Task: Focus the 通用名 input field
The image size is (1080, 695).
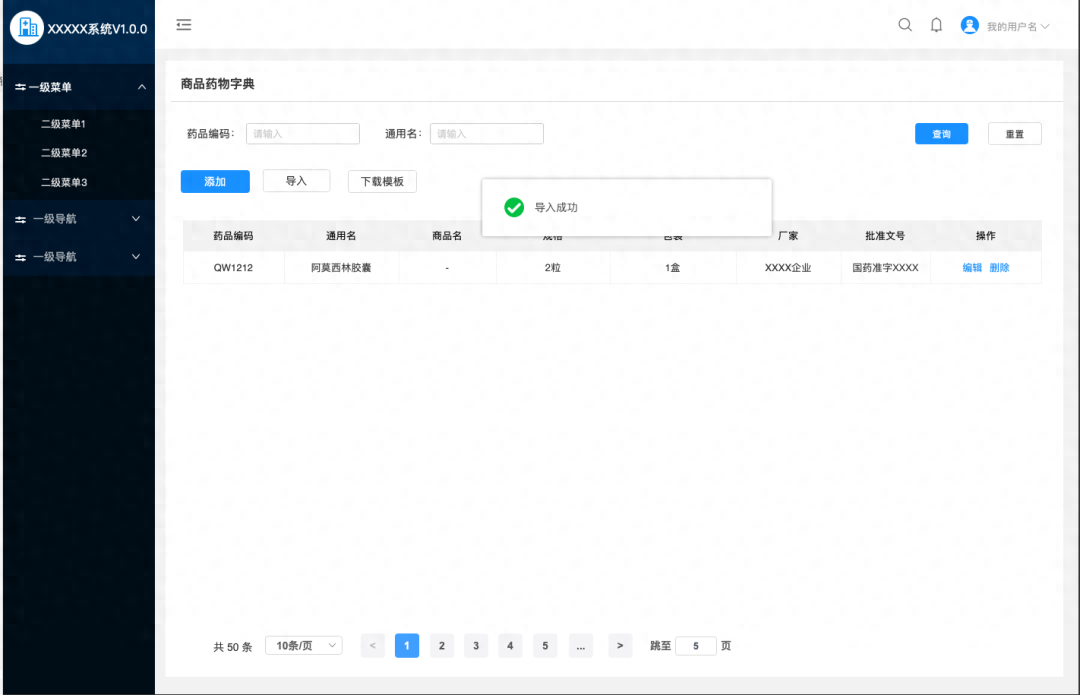Action: click(487, 134)
